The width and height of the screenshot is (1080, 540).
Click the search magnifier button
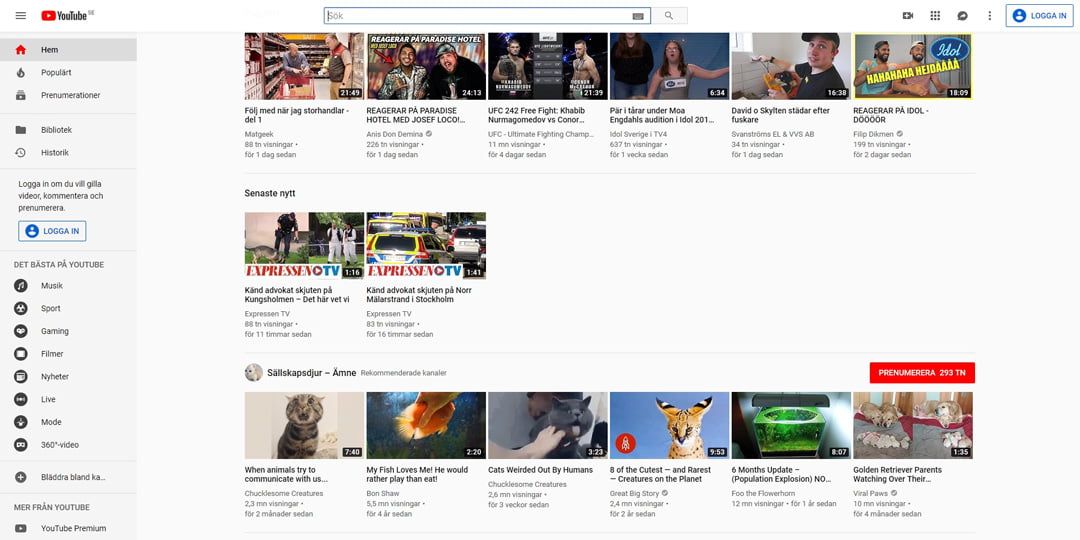click(x=669, y=15)
